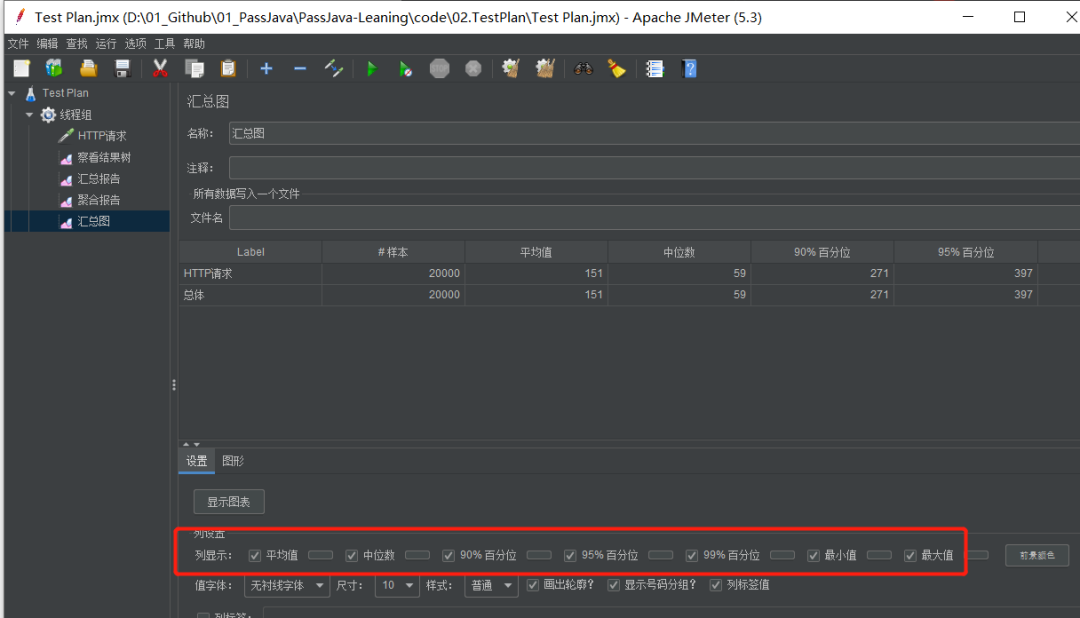Open the Function Helper list icon

(x=654, y=69)
